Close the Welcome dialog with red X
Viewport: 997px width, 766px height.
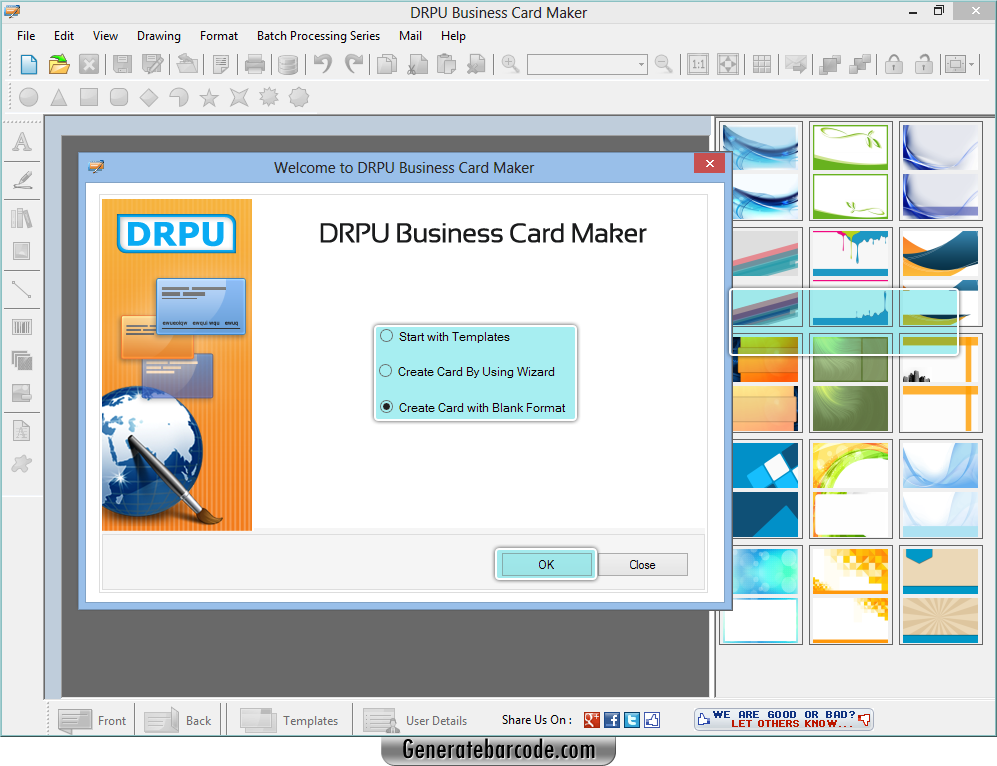pyautogui.click(x=710, y=163)
